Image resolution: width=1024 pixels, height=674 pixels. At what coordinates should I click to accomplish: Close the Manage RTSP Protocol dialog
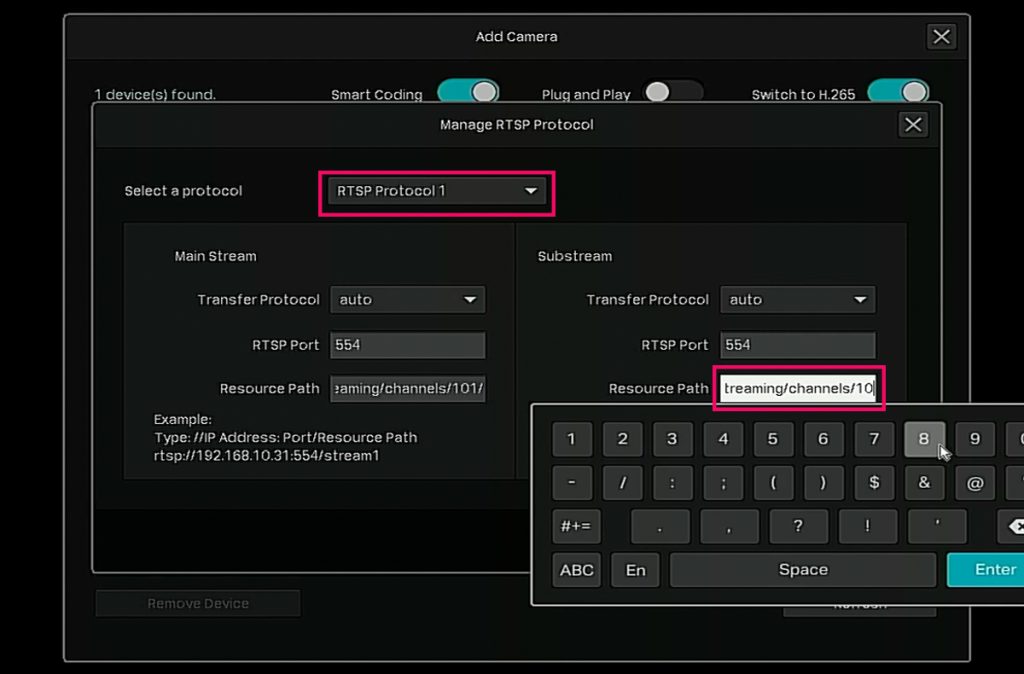[912, 125]
